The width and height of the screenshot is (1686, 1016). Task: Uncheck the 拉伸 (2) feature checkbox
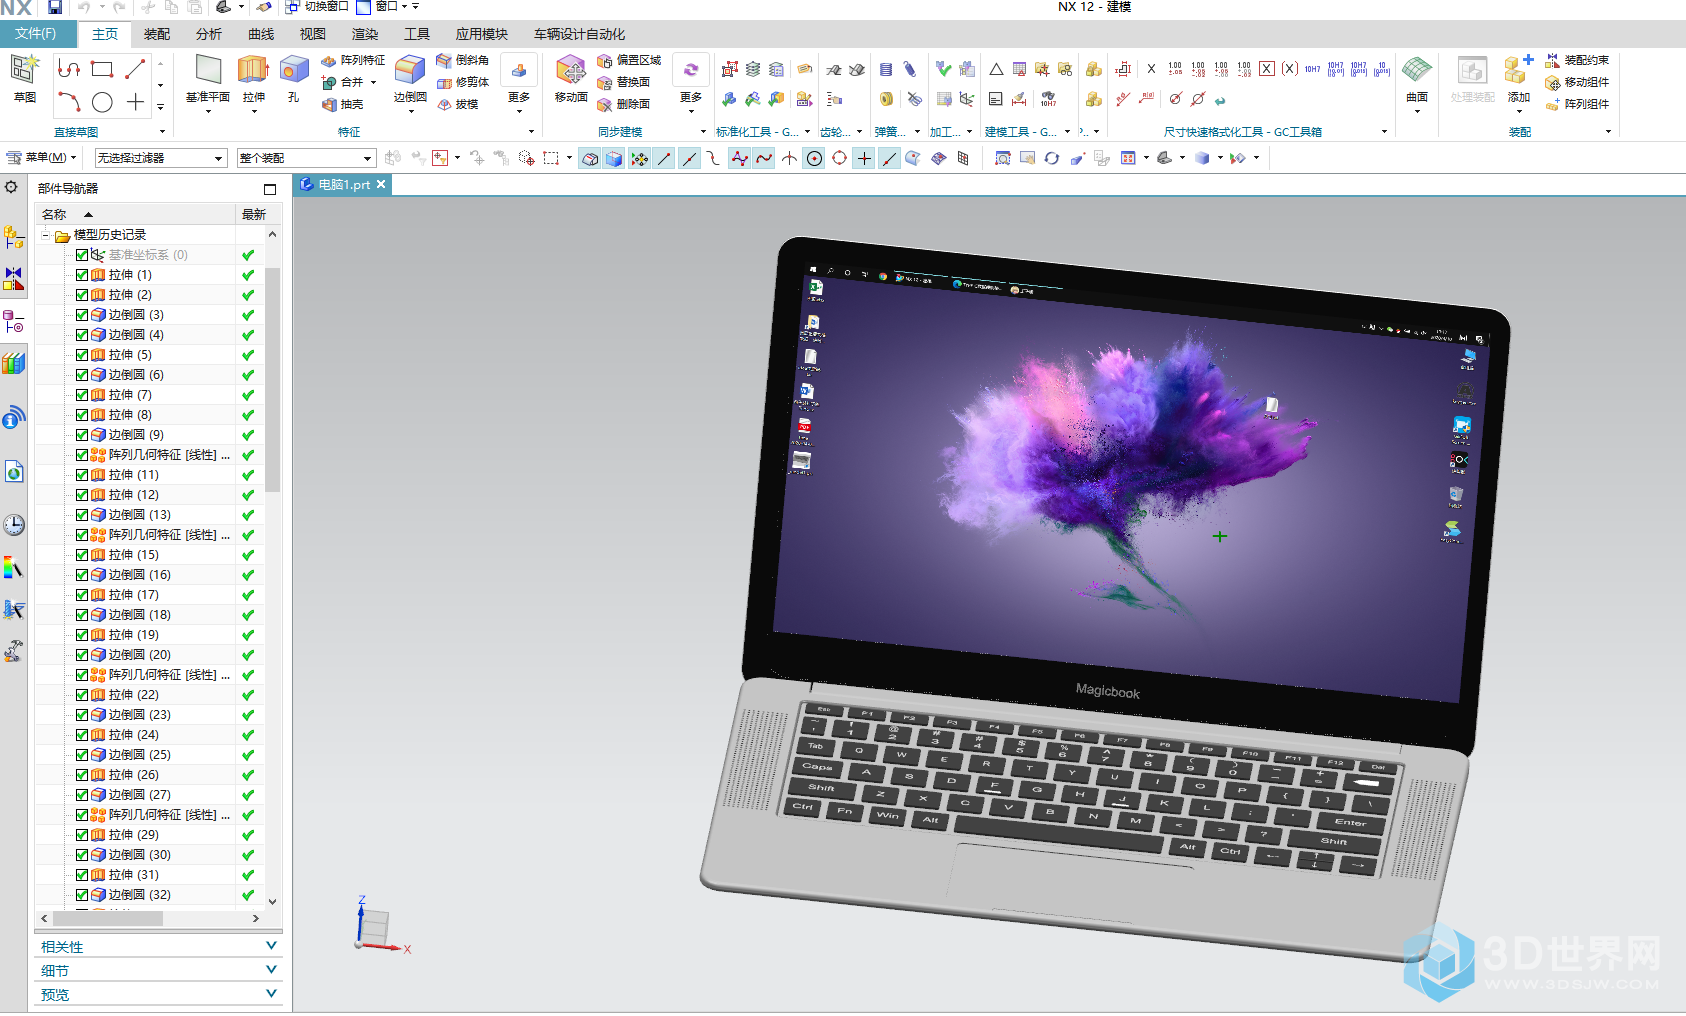(82, 295)
